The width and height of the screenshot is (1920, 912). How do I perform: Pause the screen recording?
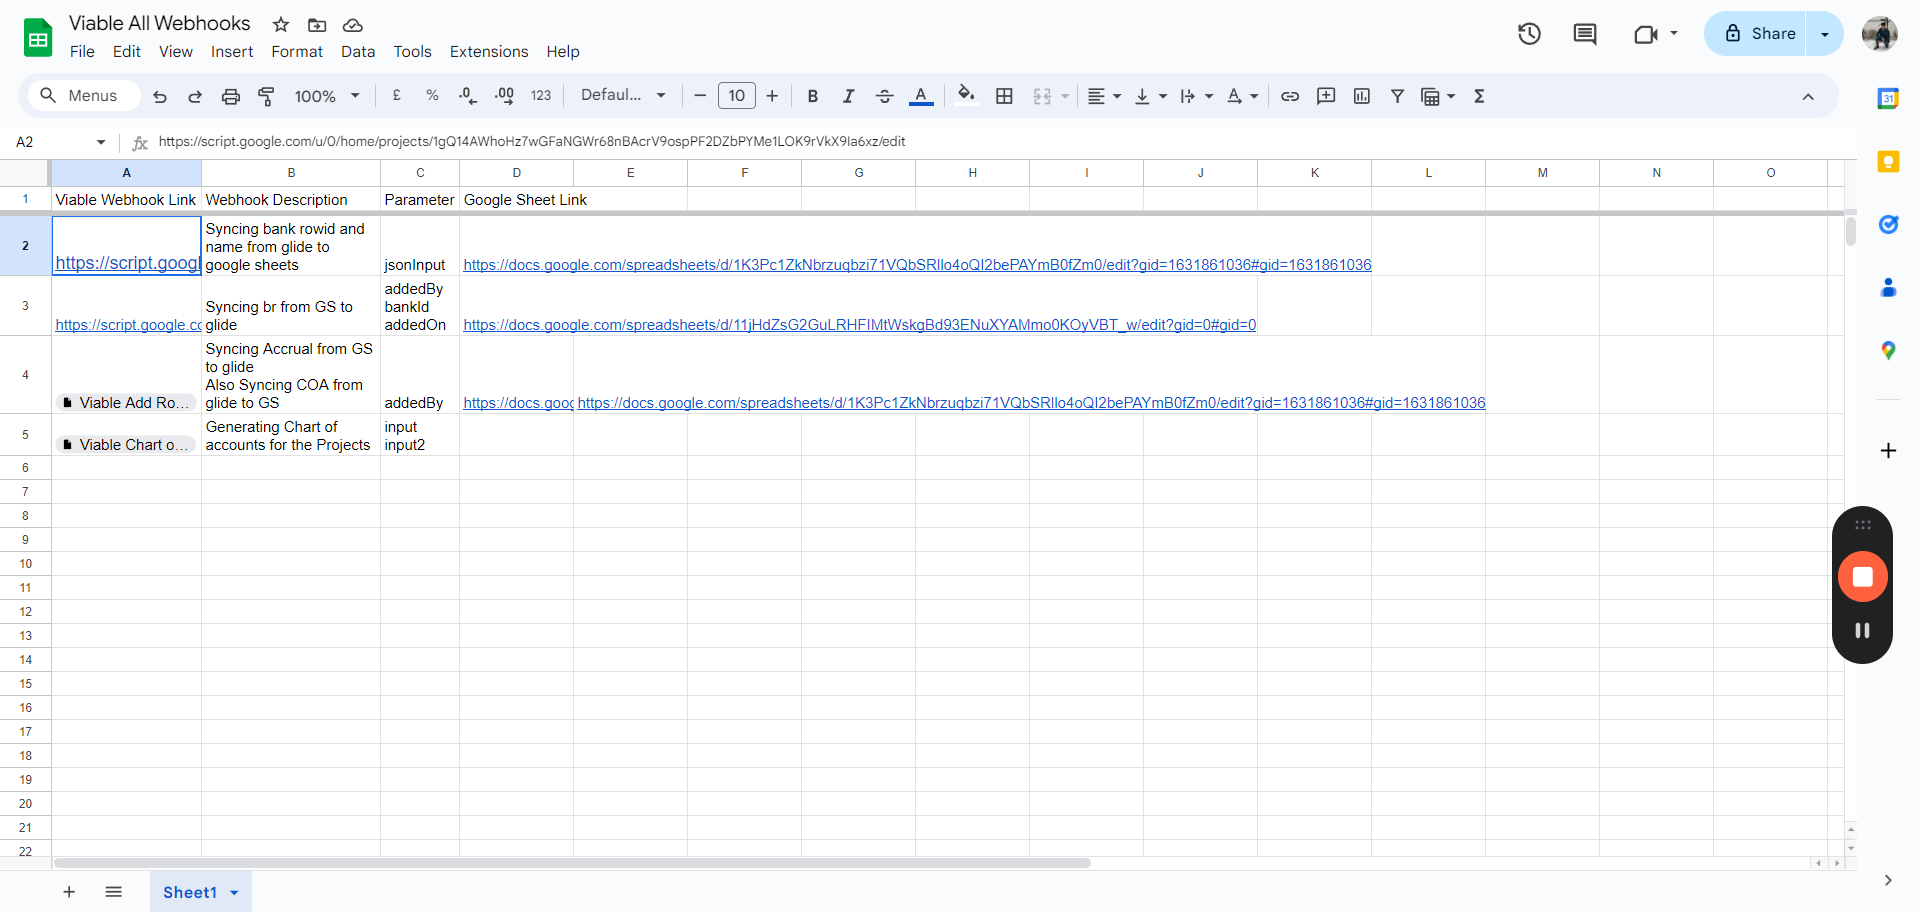1862,631
